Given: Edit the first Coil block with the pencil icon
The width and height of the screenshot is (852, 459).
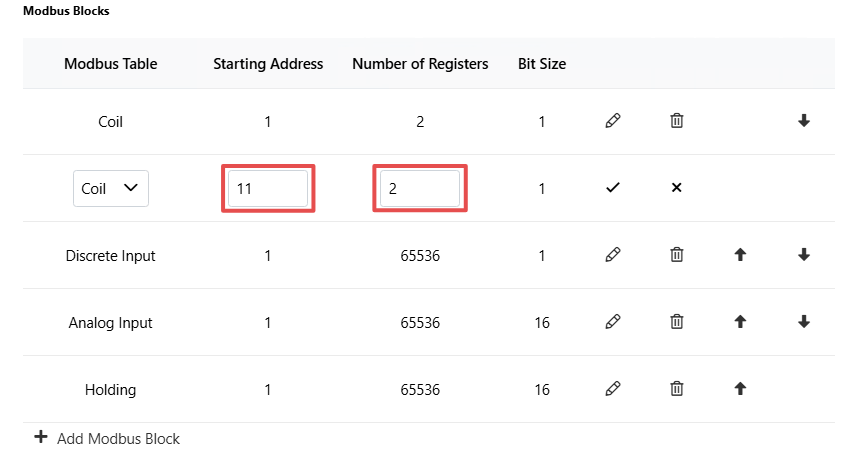Looking at the screenshot, I should [x=613, y=121].
